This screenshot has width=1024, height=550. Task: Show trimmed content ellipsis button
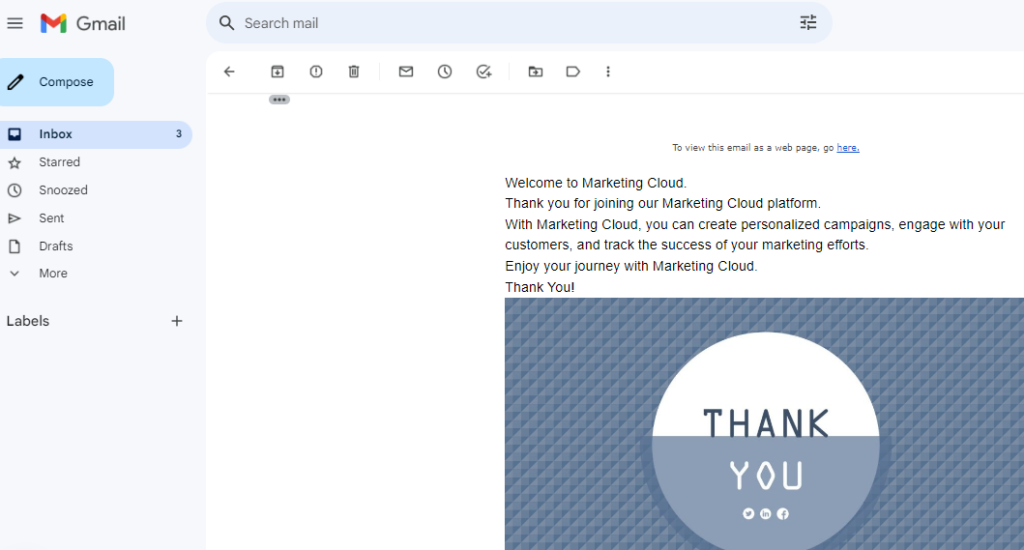coord(279,99)
